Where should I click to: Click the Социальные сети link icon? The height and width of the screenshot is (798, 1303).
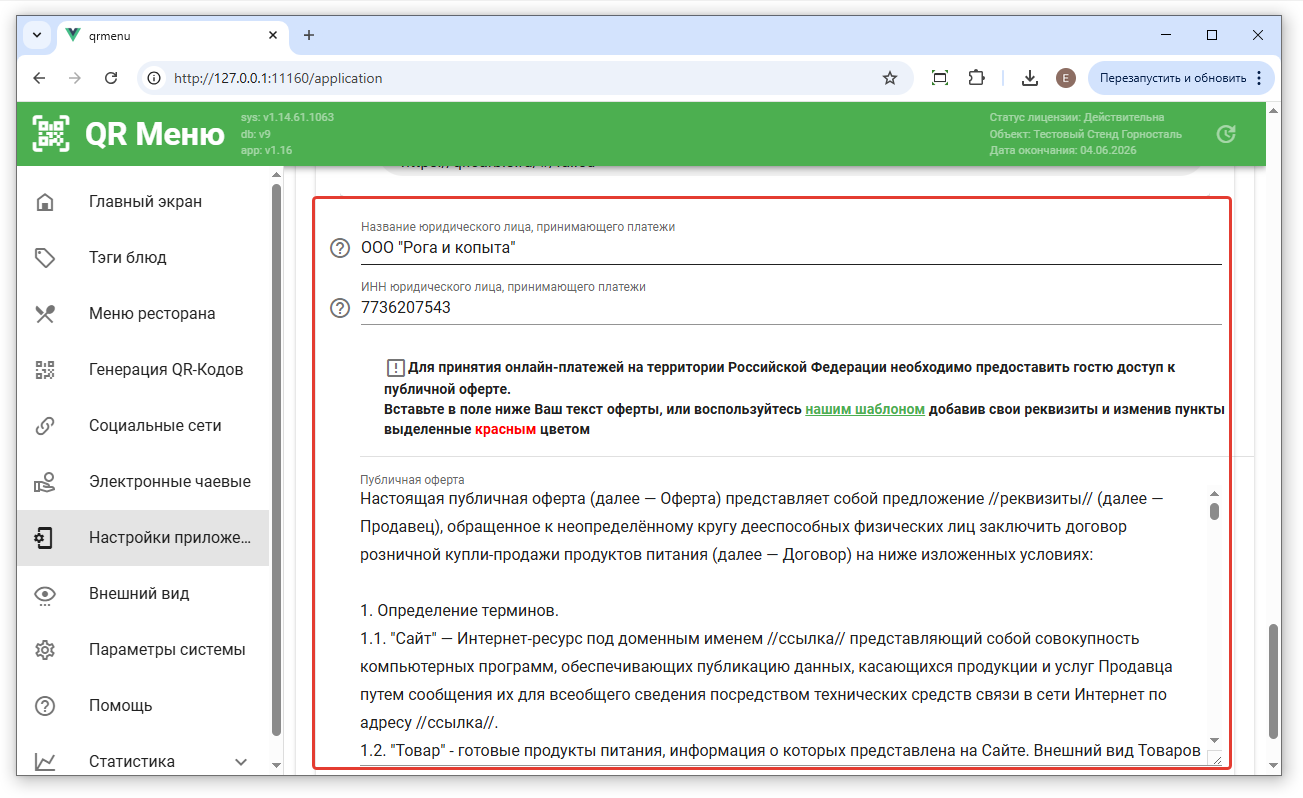tap(45, 426)
